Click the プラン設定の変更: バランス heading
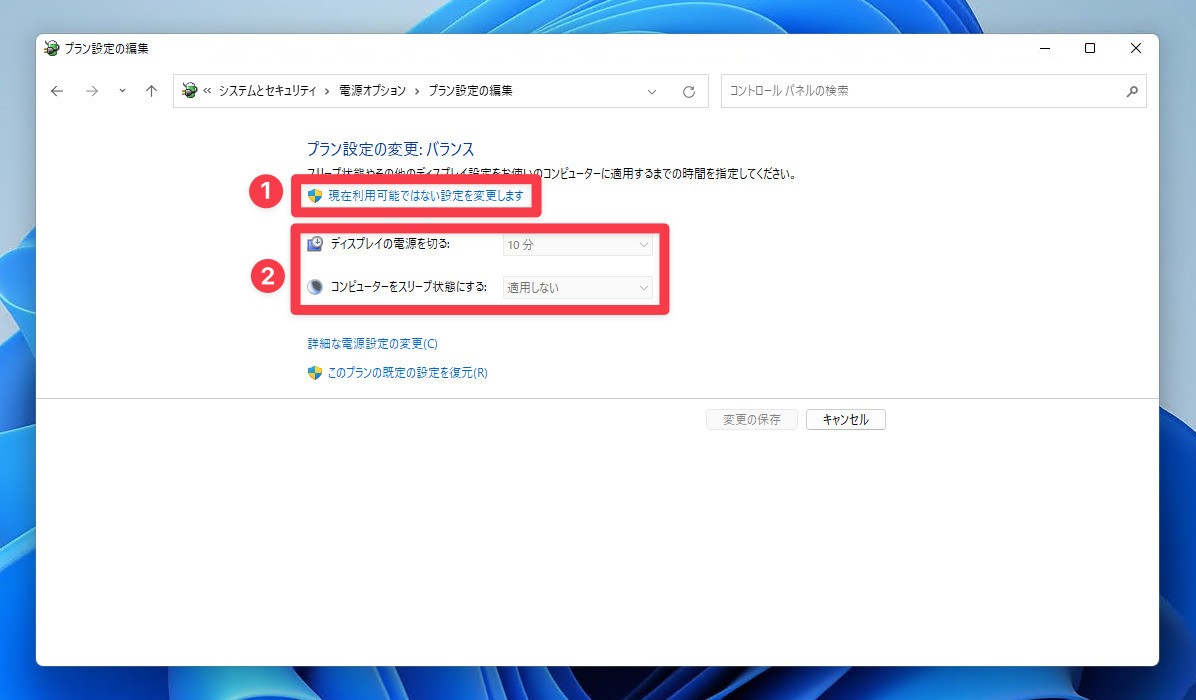Image resolution: width=1196 pixels, height=700 pixels. (390, 149)
